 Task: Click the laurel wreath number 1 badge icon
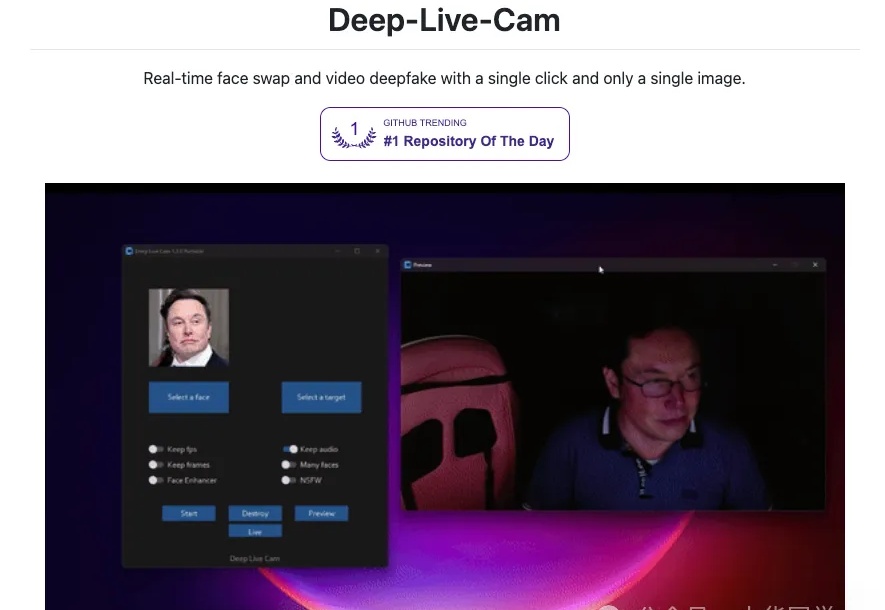point(353,133)
